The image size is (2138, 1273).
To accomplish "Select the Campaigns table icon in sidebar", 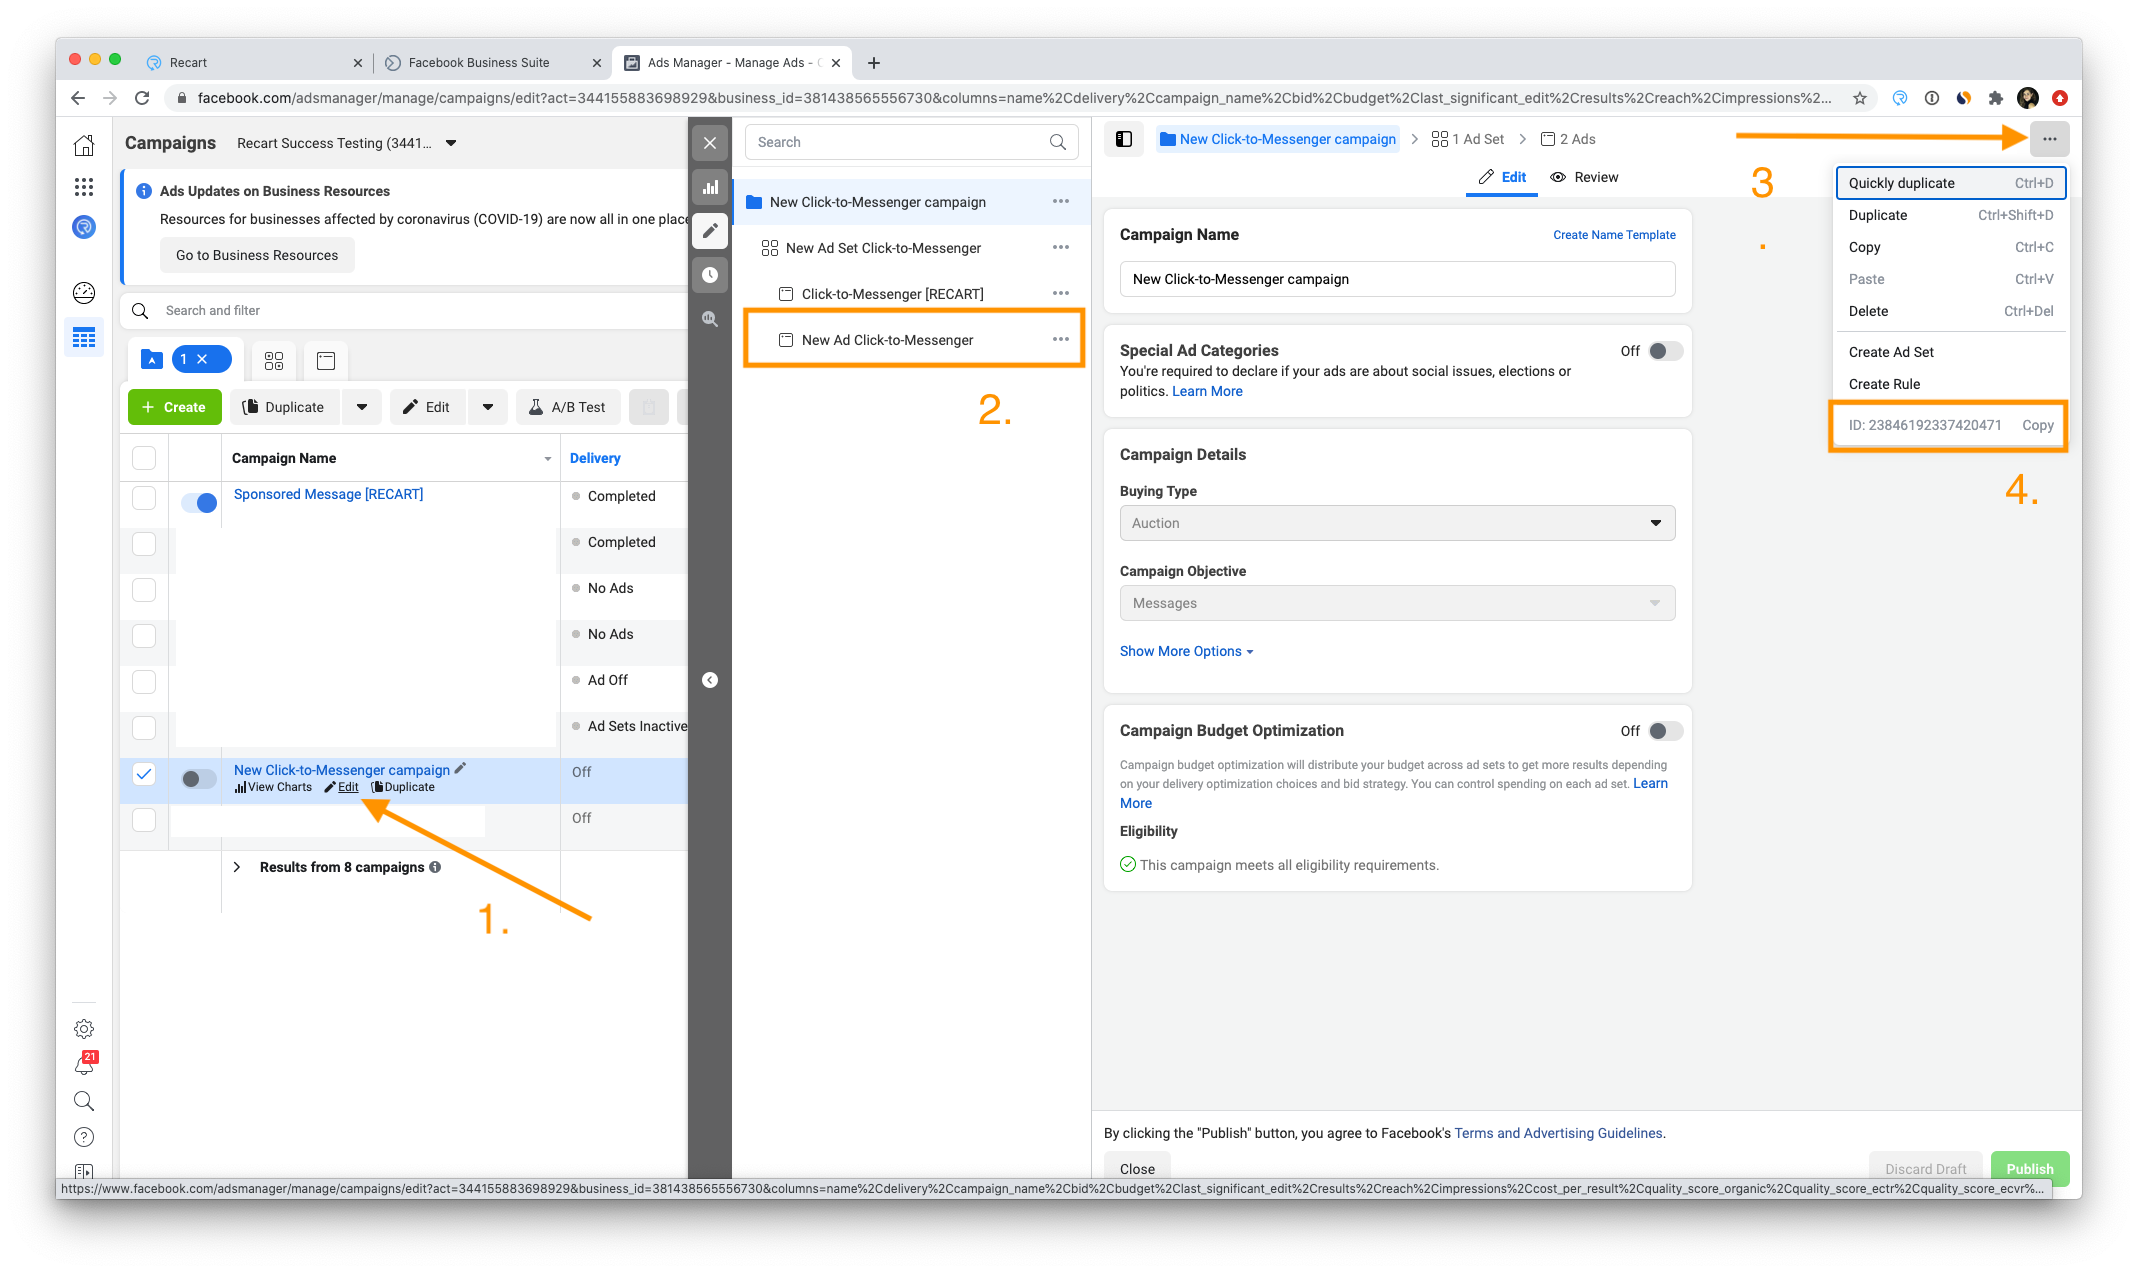I will [84, 338].
